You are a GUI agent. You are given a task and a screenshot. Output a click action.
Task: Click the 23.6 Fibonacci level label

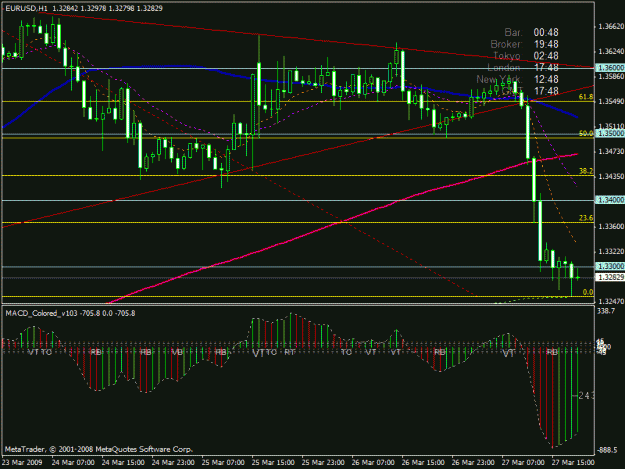586,218
